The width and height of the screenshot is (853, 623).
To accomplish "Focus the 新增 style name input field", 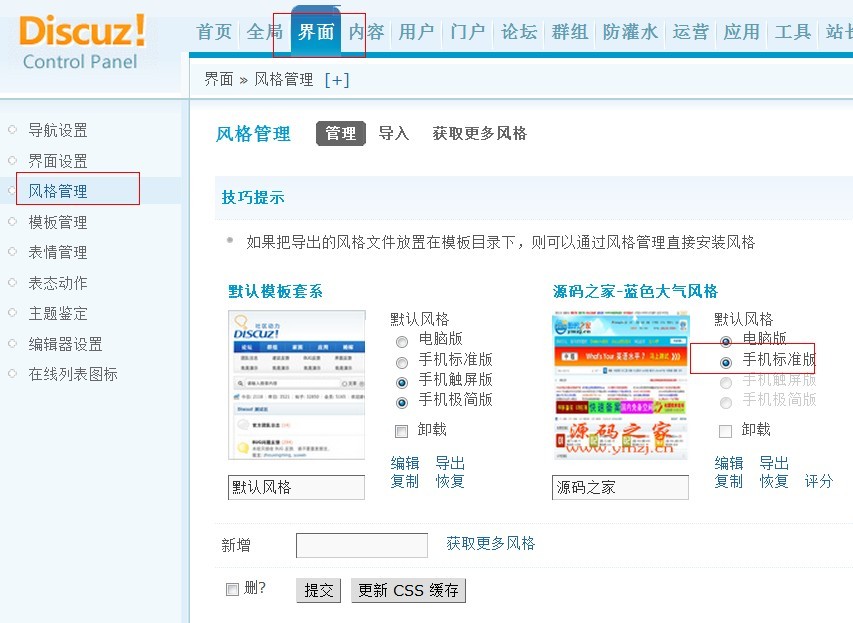I will [x=362, y=545].
